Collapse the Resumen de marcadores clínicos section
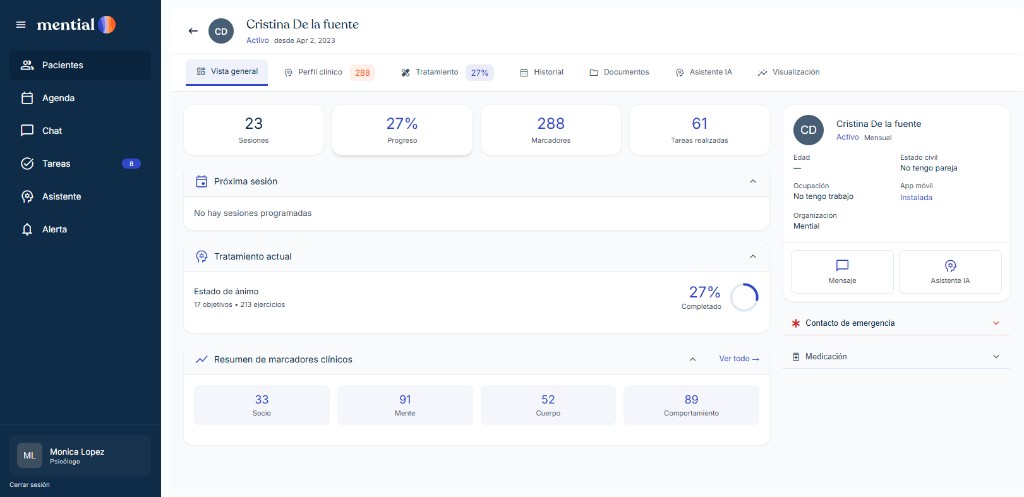 pos(692,359)
